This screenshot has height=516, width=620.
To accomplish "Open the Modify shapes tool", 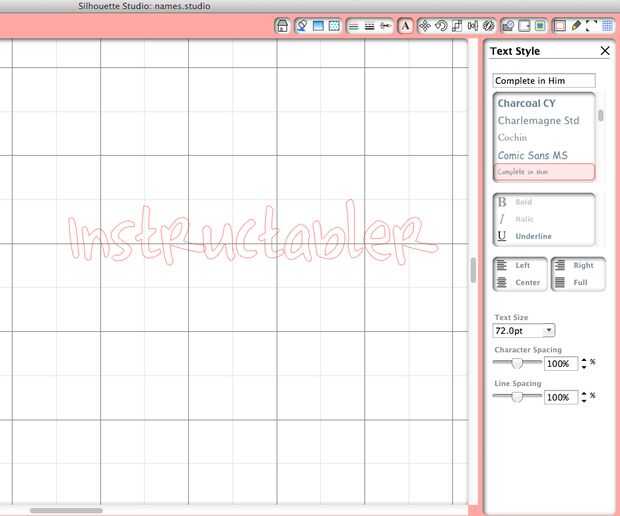I will point(508,26).
